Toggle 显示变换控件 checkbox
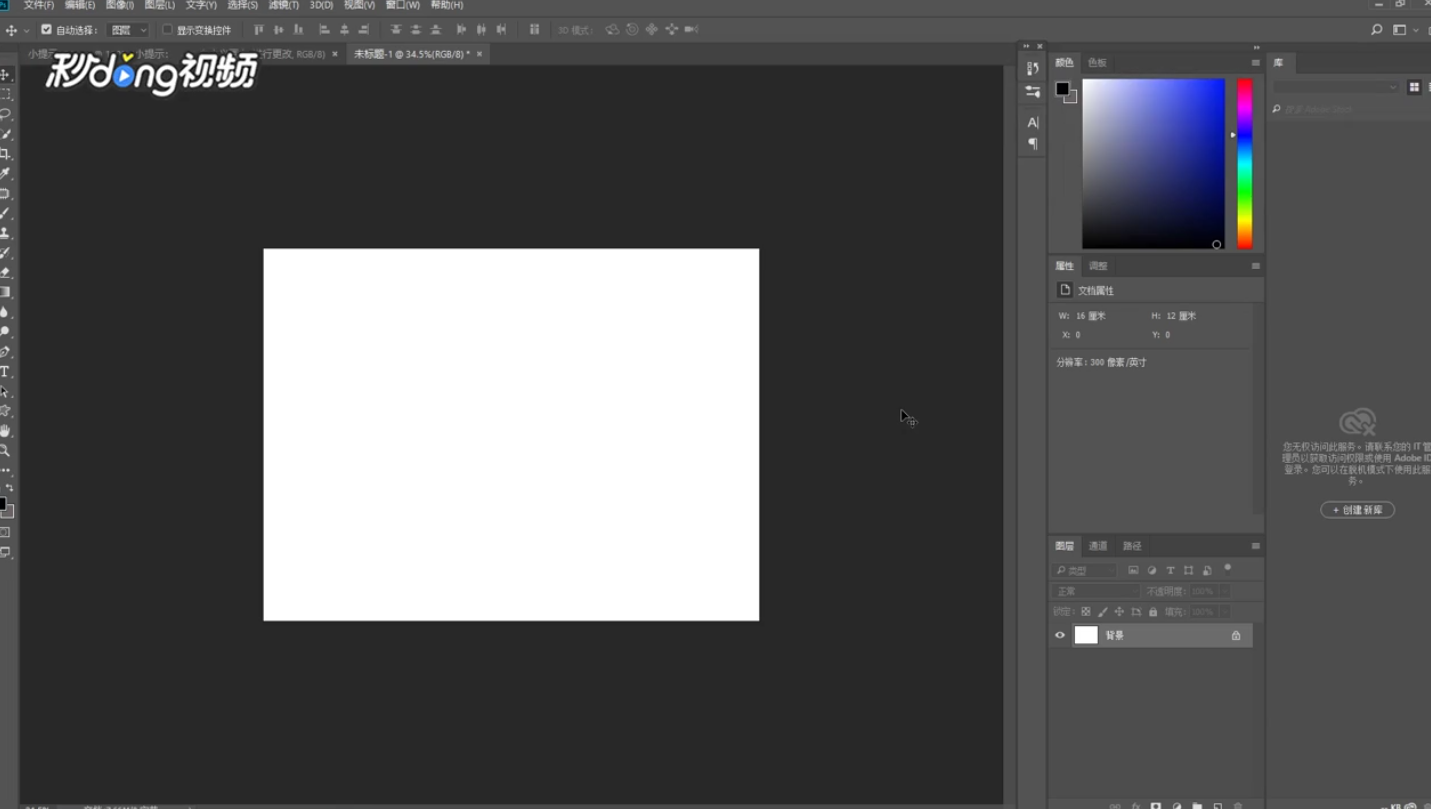Image resolution: width=1431 pixels, height=809 pixels. tap(167, 30)
